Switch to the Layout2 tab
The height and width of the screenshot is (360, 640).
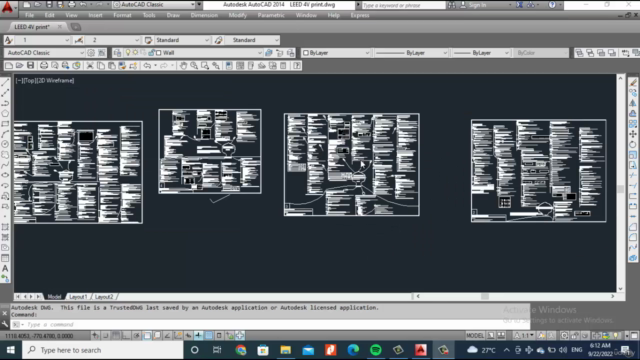104,297
